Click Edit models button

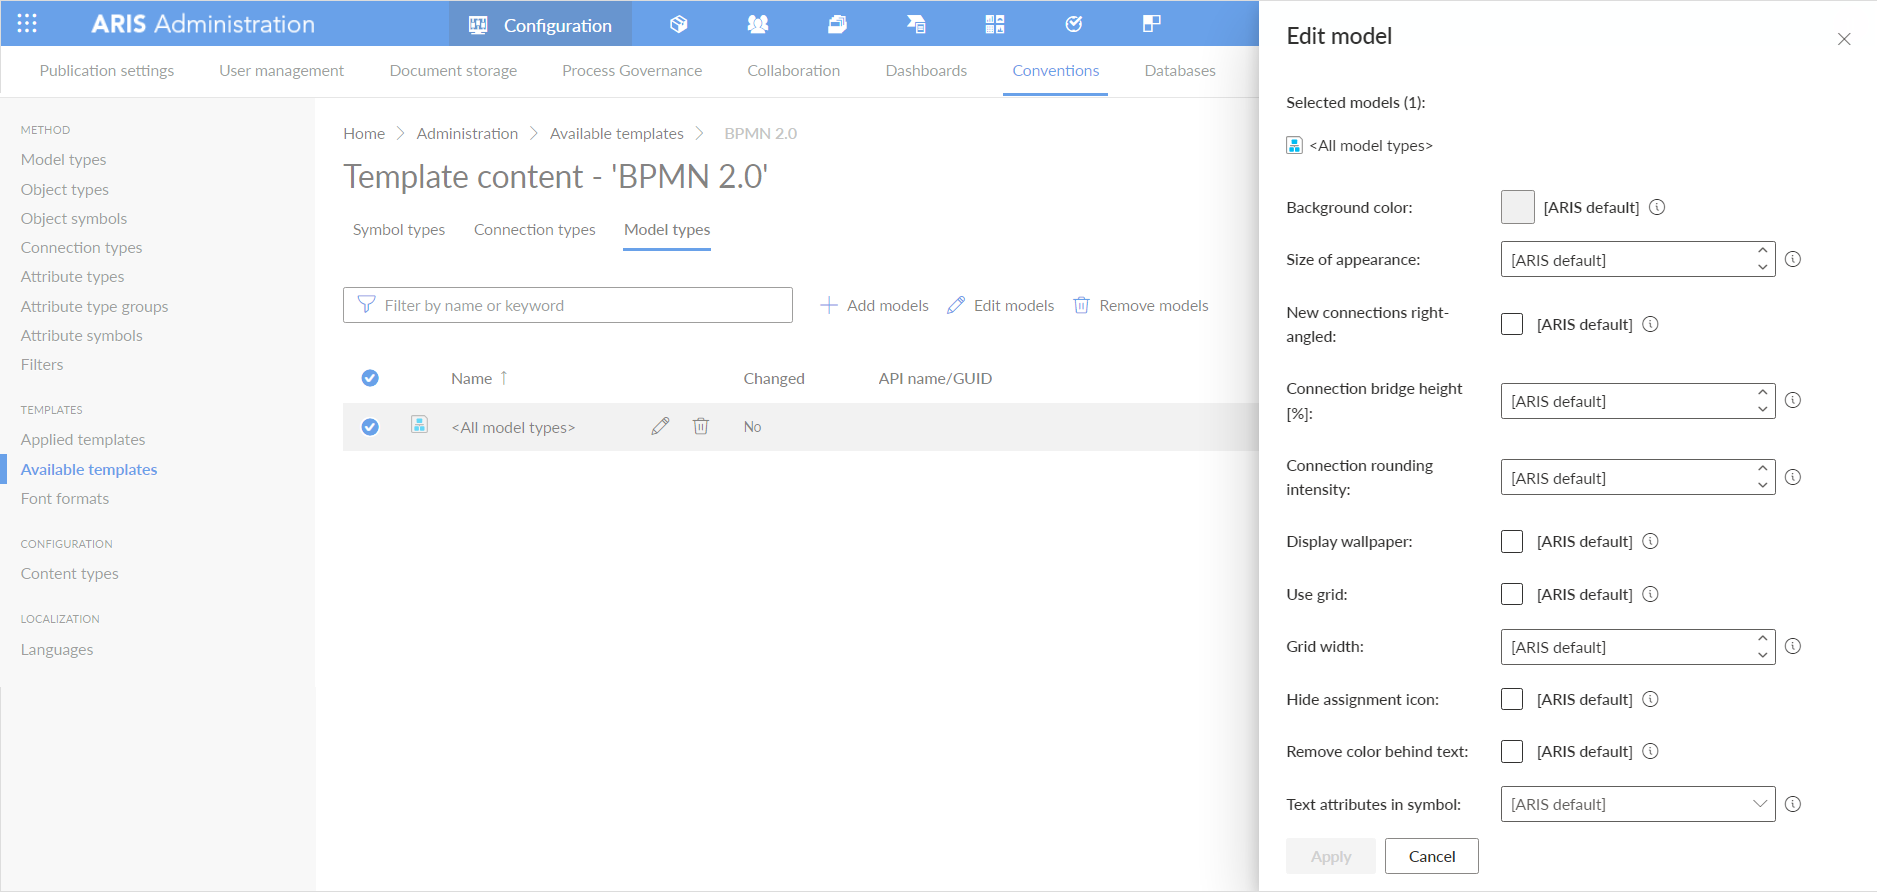[1000, 305]
